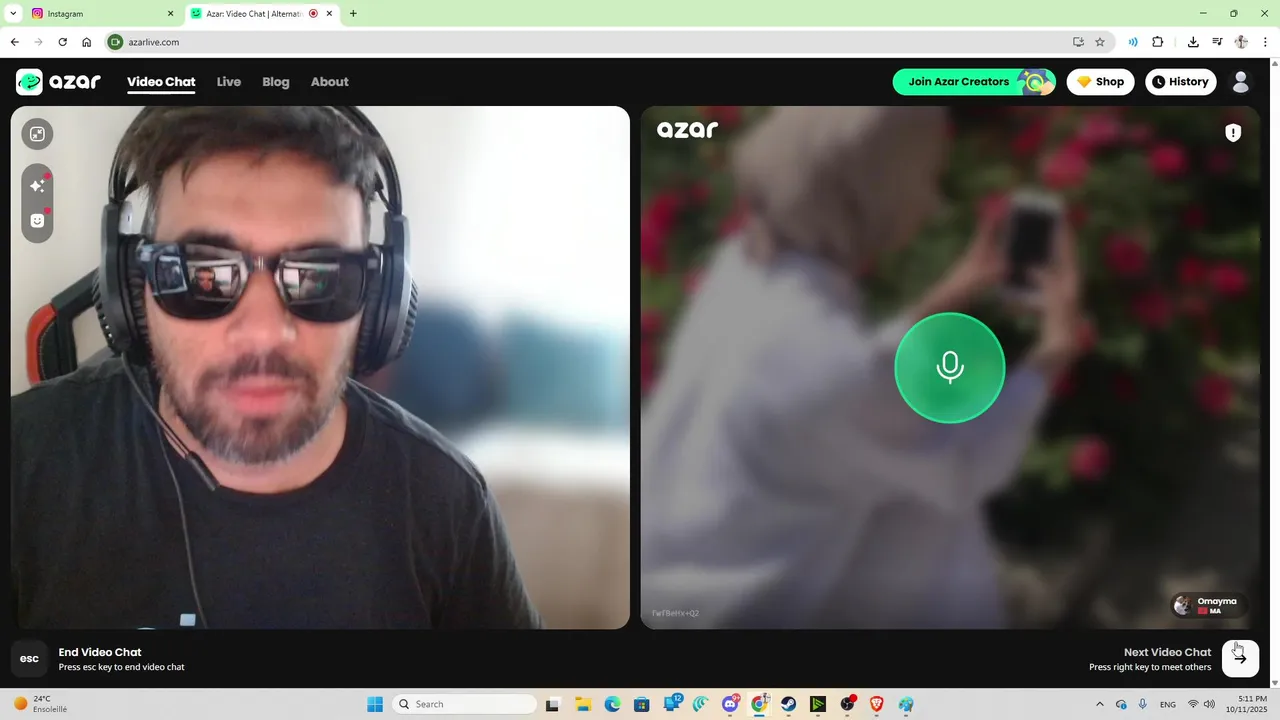The height and width of the screenshot is (720, 1280).
Task: Open the browser extensions puzzle menu
Action: pos(1158,42)
